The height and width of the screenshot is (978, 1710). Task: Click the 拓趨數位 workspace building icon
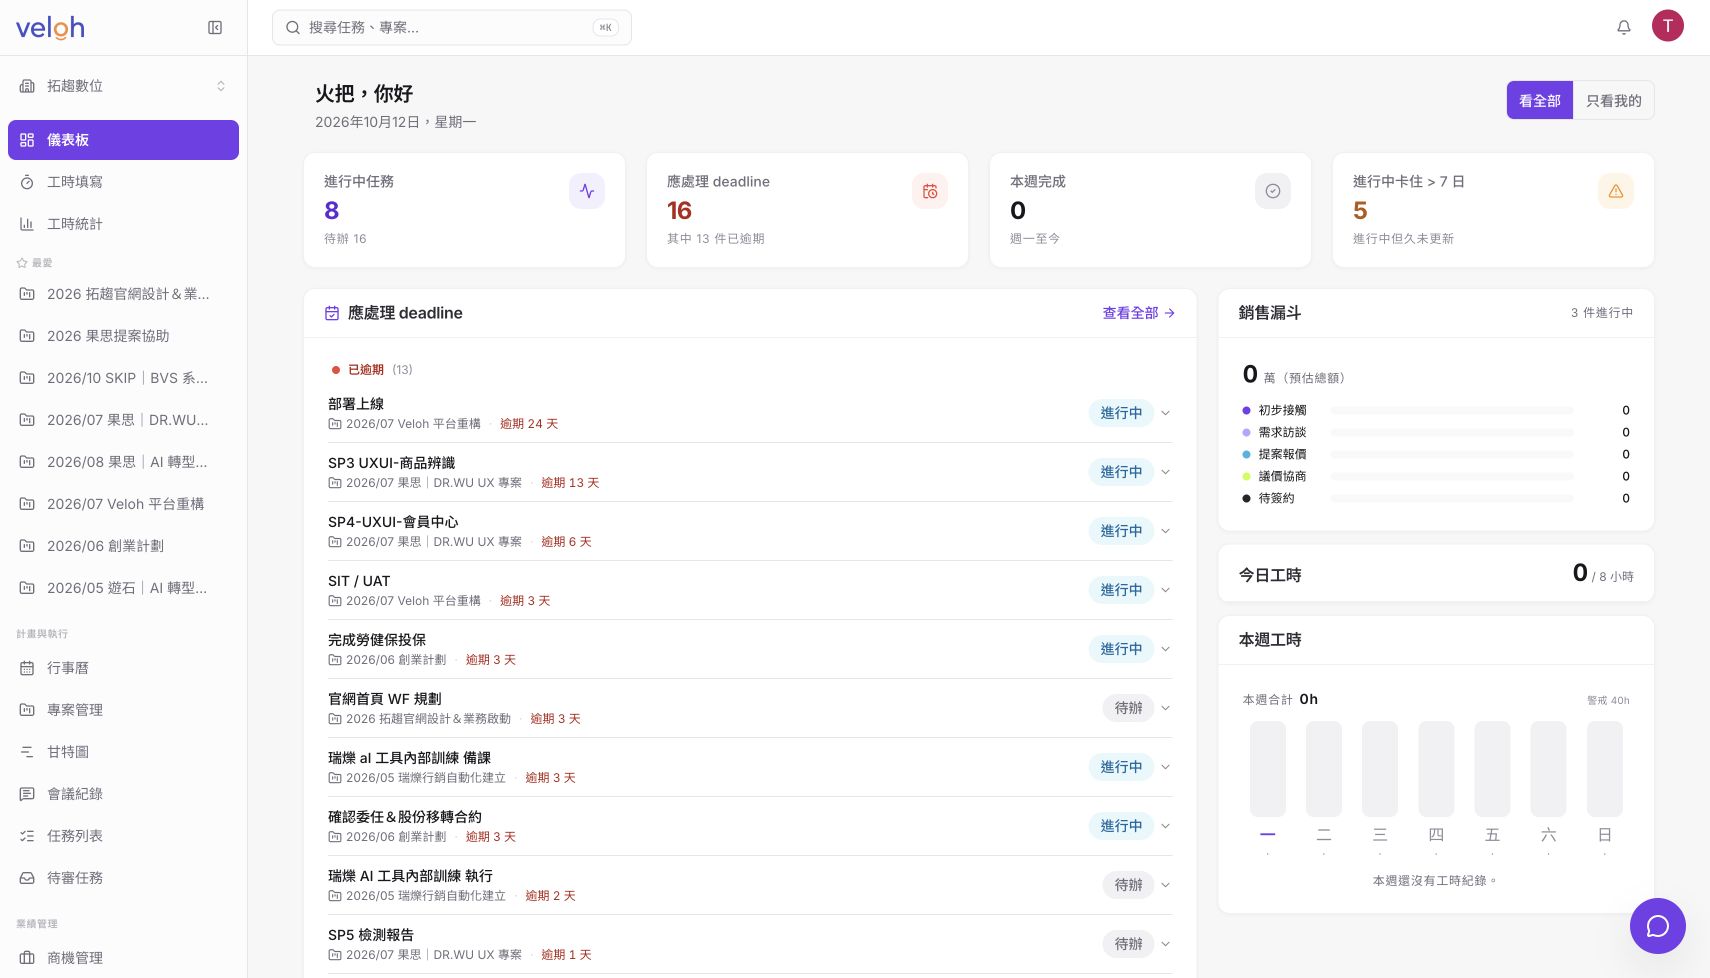(x=27, y=86)
